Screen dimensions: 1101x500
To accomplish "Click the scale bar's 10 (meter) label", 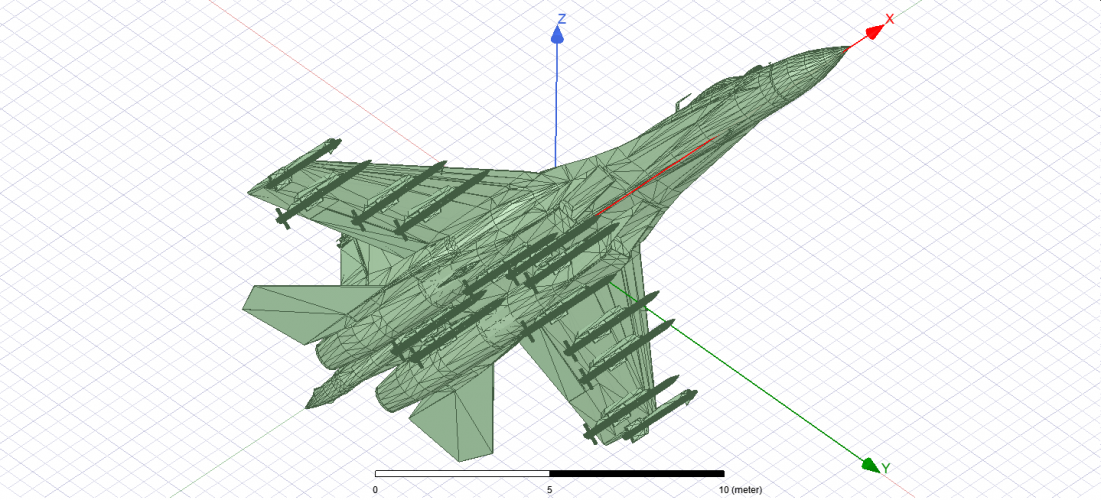I will tap(740, 489).
